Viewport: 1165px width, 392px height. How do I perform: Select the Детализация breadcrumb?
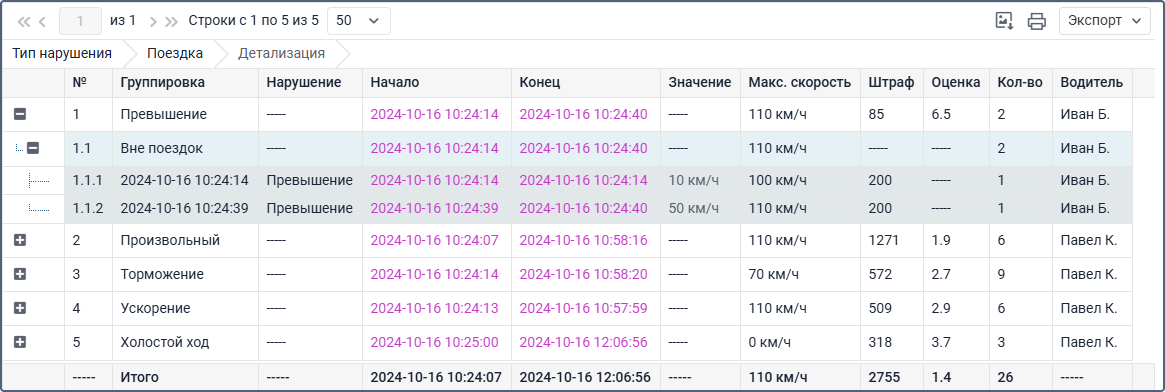[x=282, y=53]
